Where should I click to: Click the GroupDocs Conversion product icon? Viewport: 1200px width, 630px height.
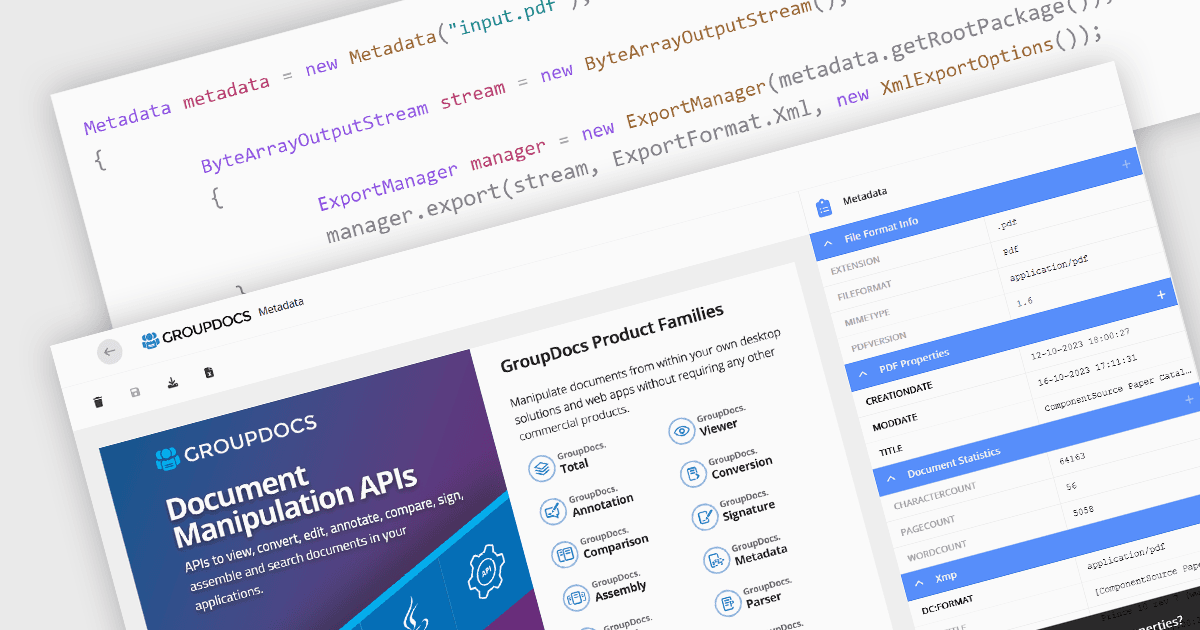[x=693, y=474]
